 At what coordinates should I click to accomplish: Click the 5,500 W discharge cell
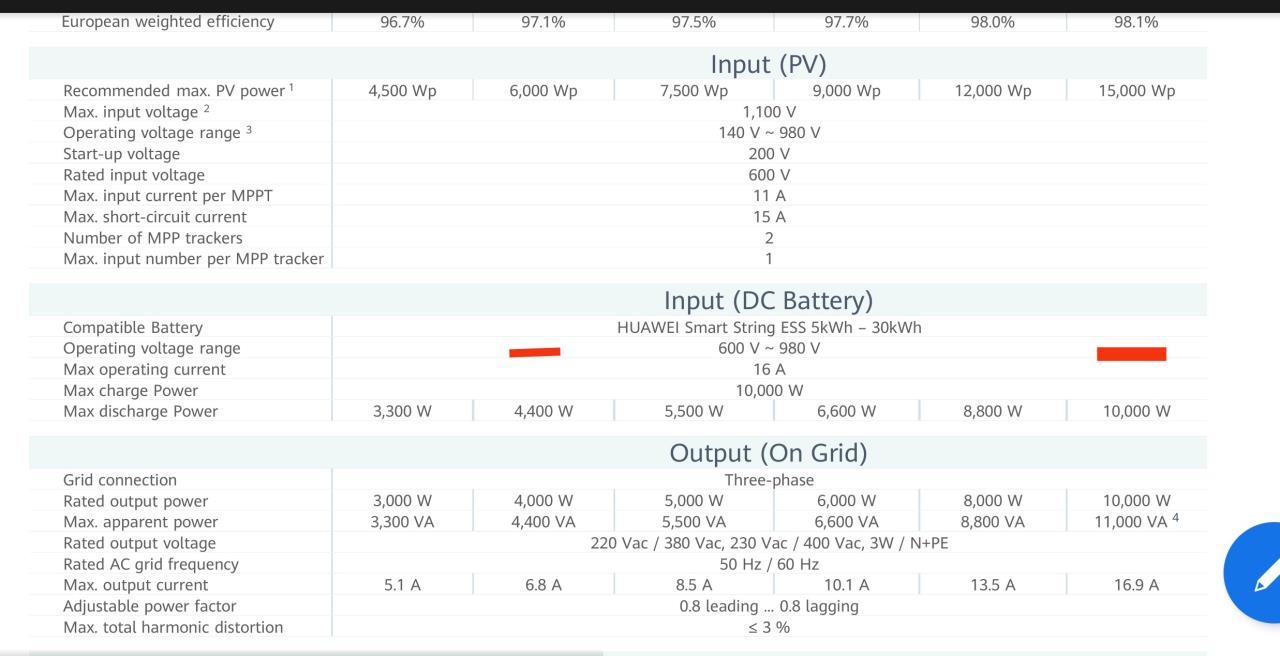click(693, 411)
